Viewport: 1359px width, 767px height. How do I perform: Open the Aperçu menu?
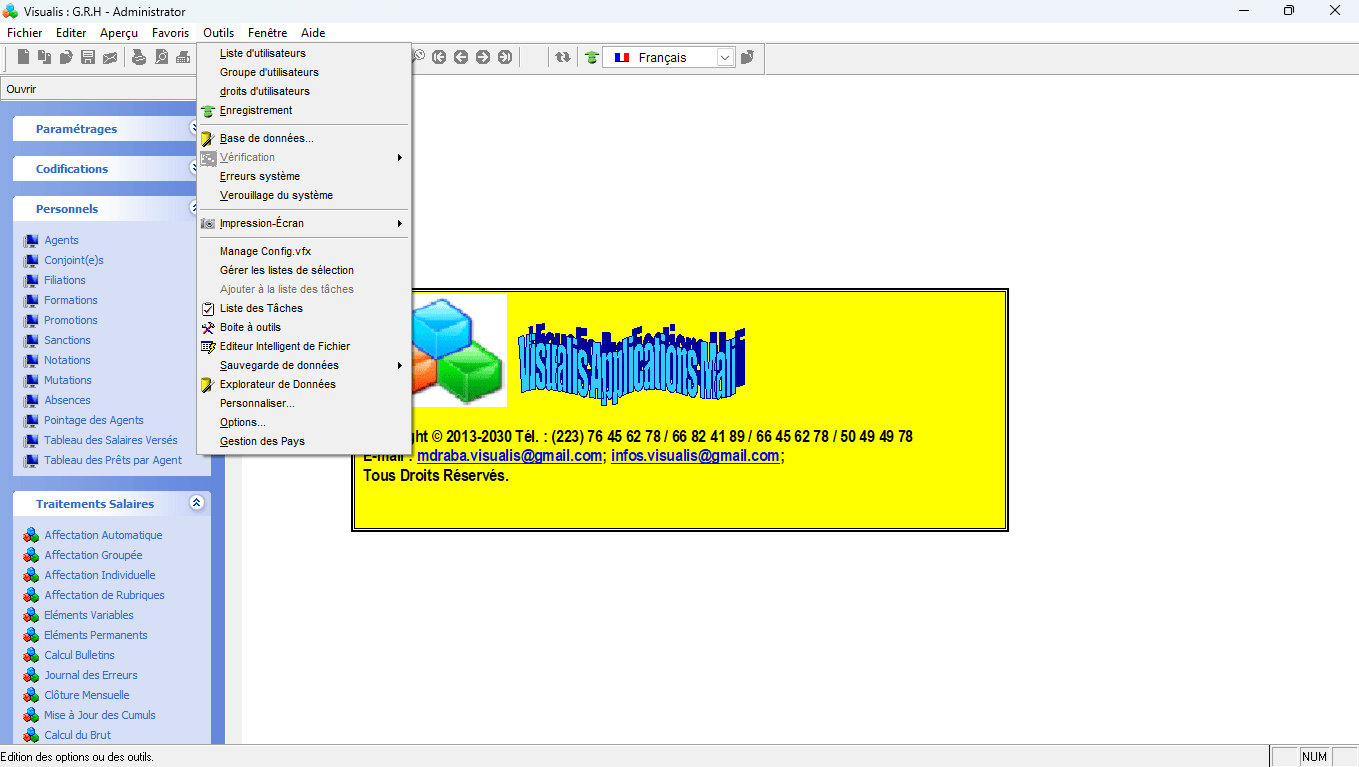click(119, 33)
